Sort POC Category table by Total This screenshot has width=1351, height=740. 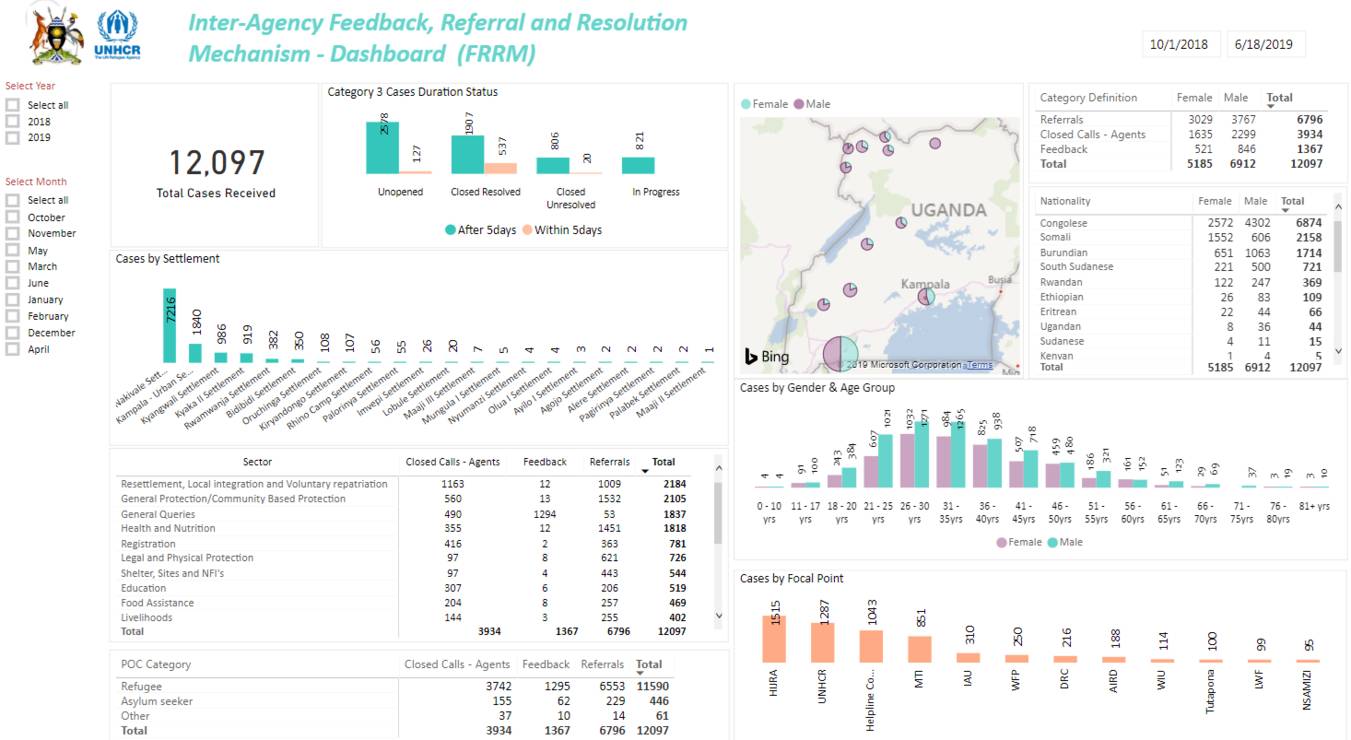tap(649, 664)
